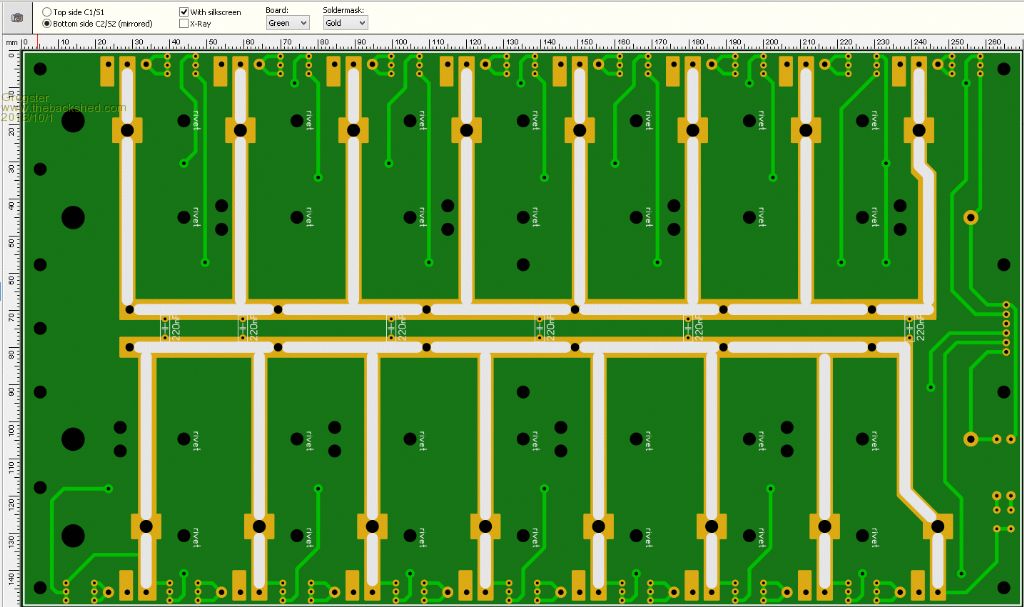This screenshot has height=607, width=1024.
Task: Click the vertical six-pad header at right edge
Action: click(x=1006, y=328)
